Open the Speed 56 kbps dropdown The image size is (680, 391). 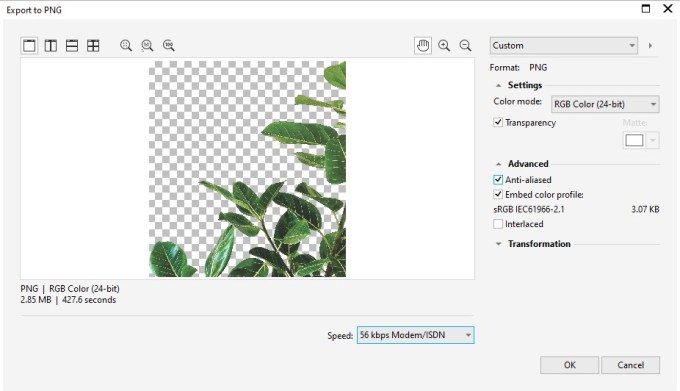(415, 335)
